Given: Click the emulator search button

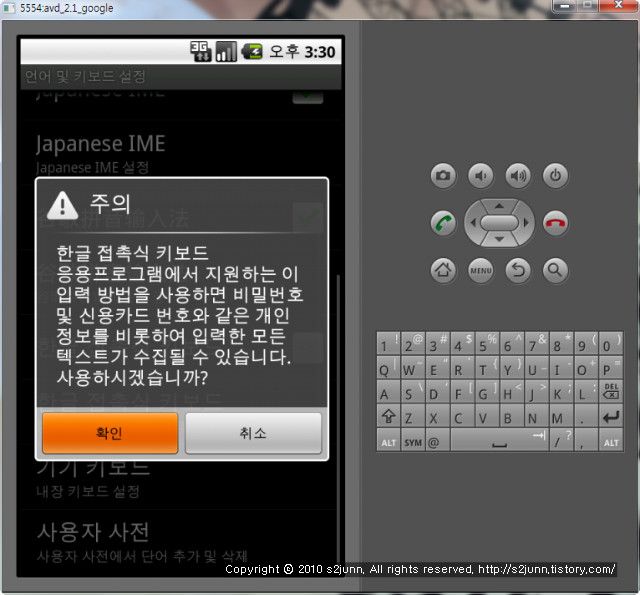Looking at the screenshot, I should click(x=555, y=270).
